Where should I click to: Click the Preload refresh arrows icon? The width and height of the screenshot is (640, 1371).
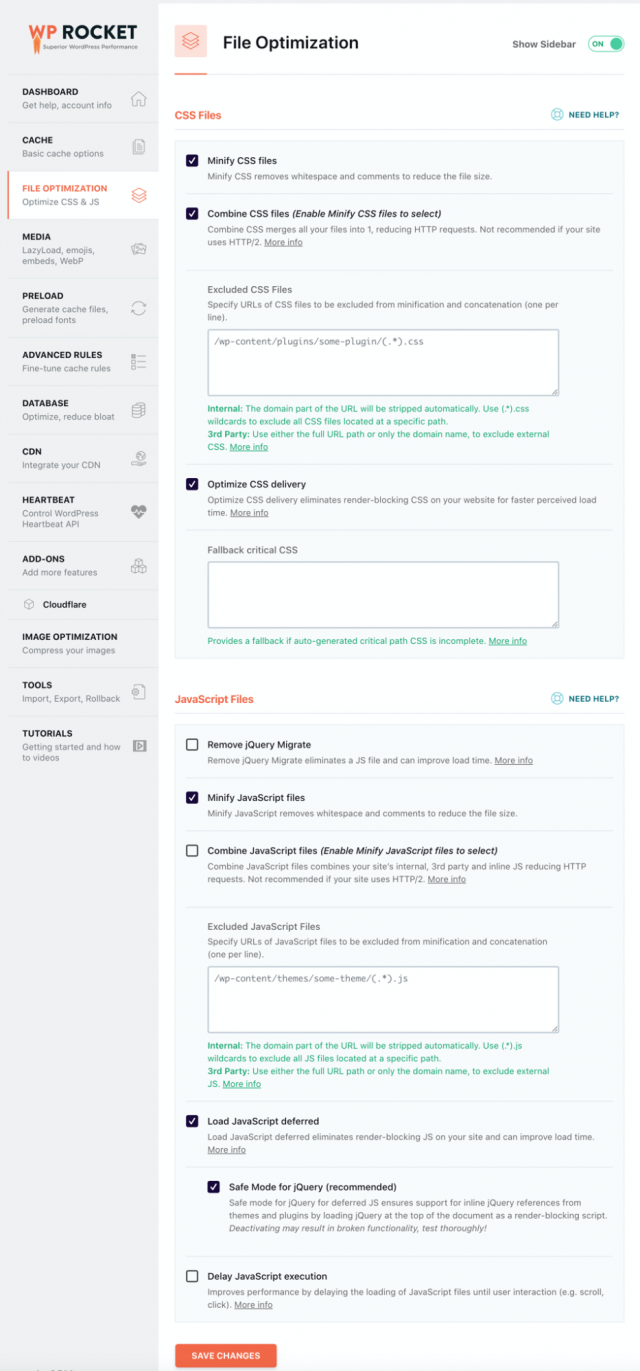click(x=139, y=307)
